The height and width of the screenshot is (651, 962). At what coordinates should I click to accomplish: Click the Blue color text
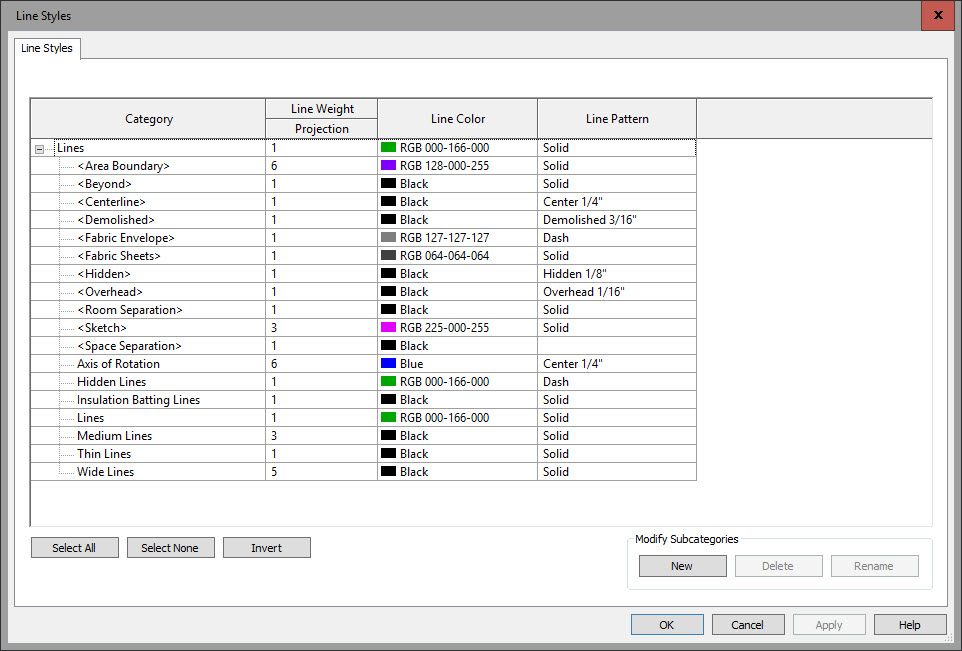412,364
